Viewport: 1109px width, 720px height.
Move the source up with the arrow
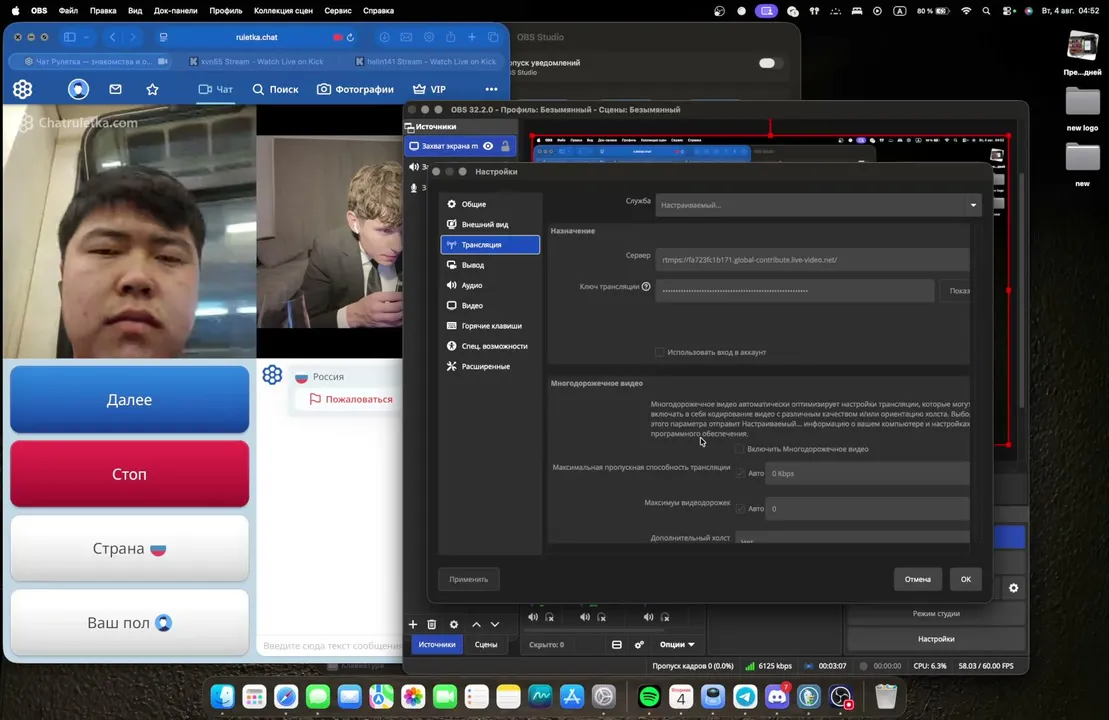coord(476,625)
